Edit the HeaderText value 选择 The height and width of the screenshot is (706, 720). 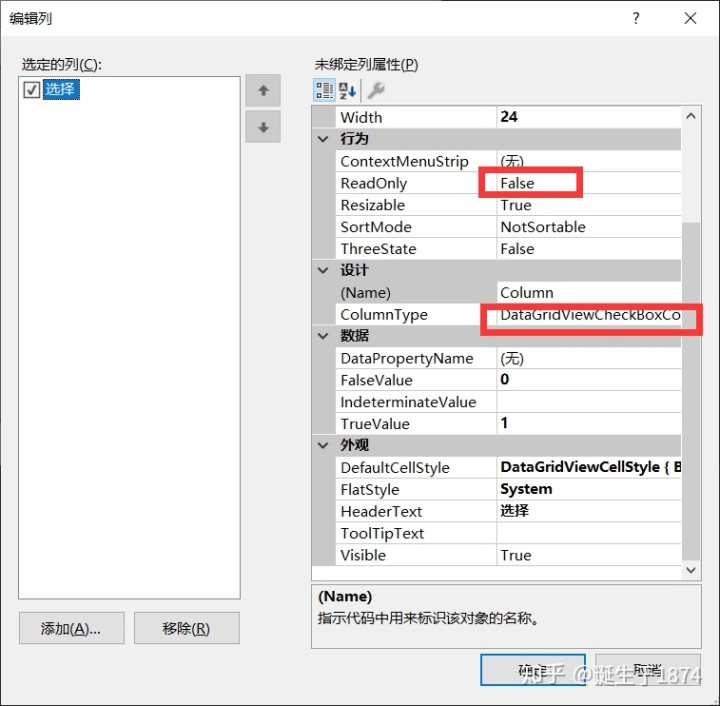coord(589,511)
